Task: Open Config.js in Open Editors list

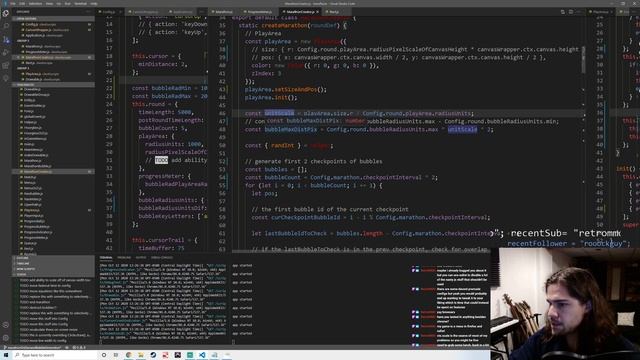Action: pos(53,24)
